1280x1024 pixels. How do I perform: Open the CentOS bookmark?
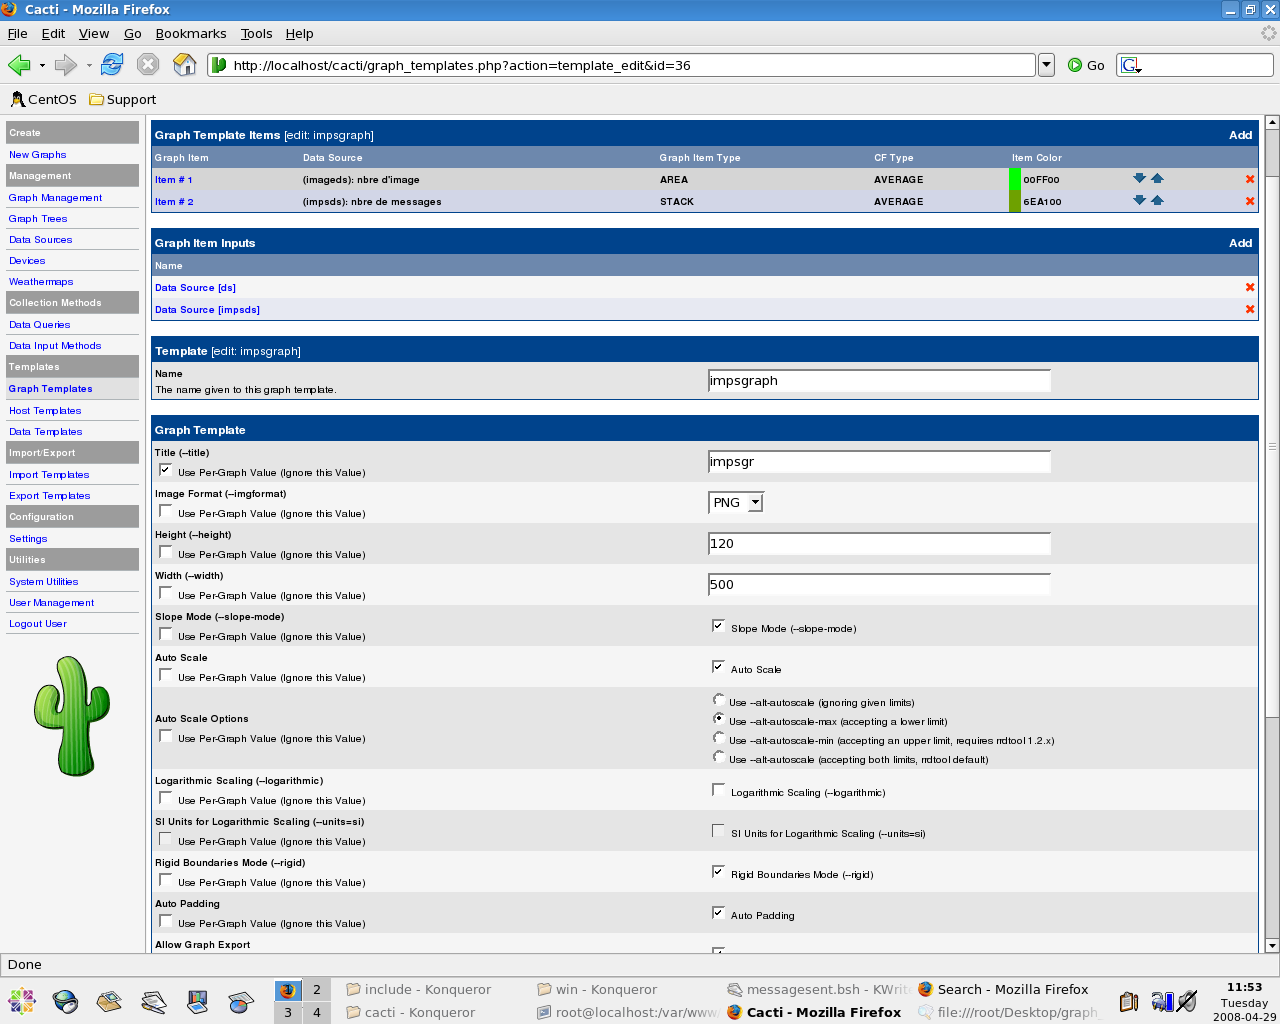[44, 99]
